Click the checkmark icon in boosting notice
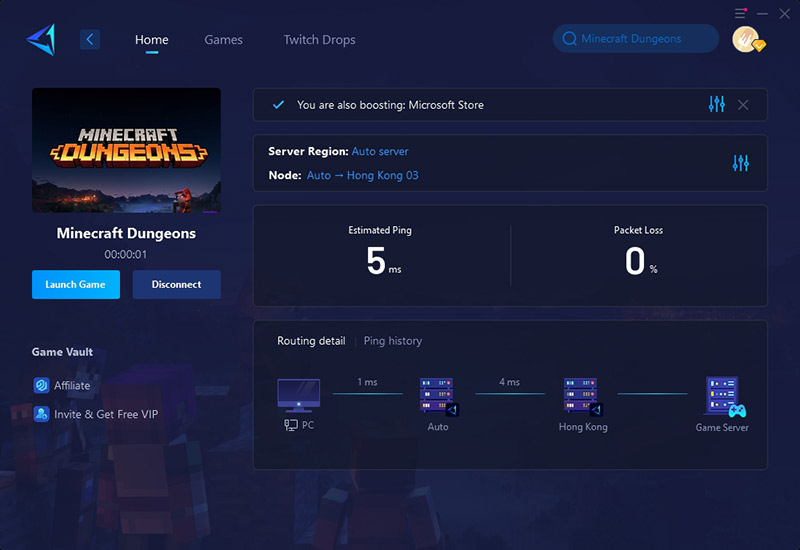Viewport: 800px width, 550px height. (278, 105)
